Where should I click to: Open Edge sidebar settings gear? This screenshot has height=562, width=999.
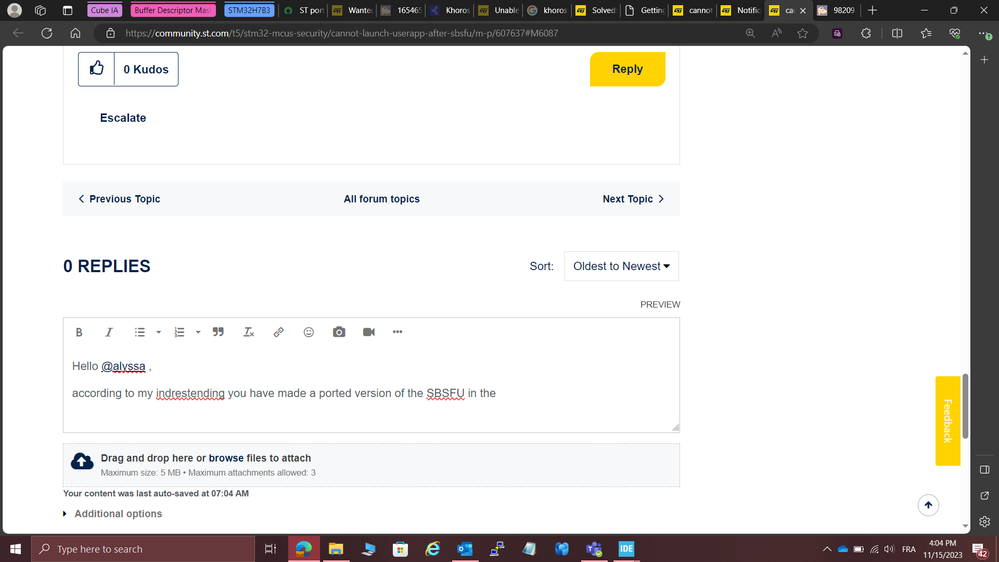(x=984, y=522)
